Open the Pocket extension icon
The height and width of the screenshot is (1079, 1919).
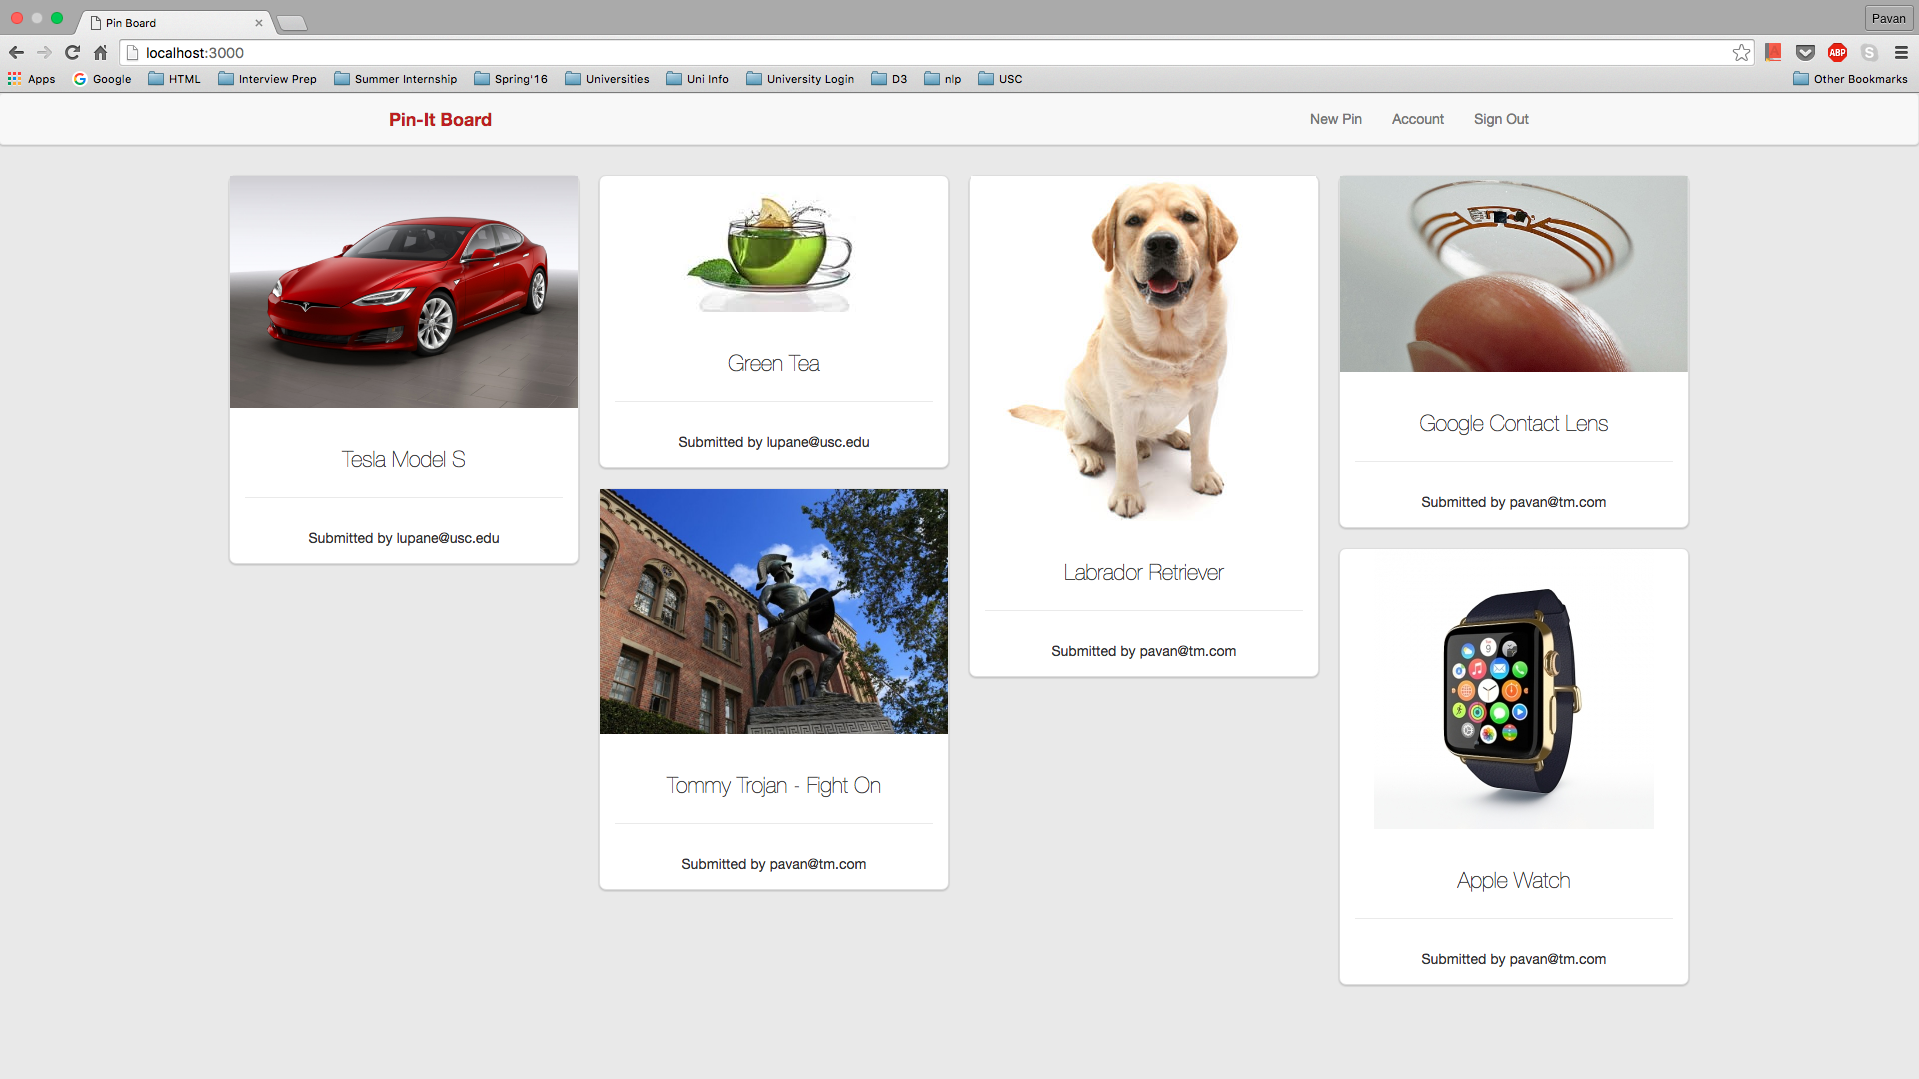point(1805,53)
